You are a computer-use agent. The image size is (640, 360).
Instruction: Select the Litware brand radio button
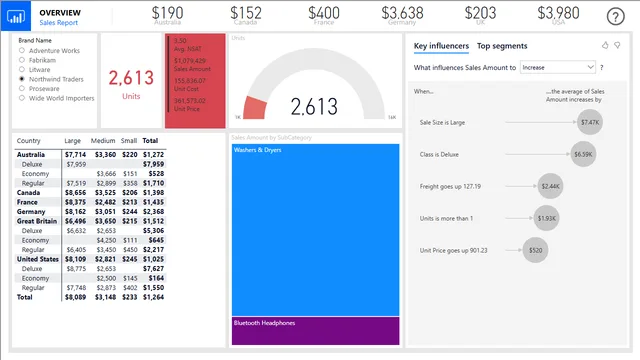pyautogui.click(x=22, y=69)
